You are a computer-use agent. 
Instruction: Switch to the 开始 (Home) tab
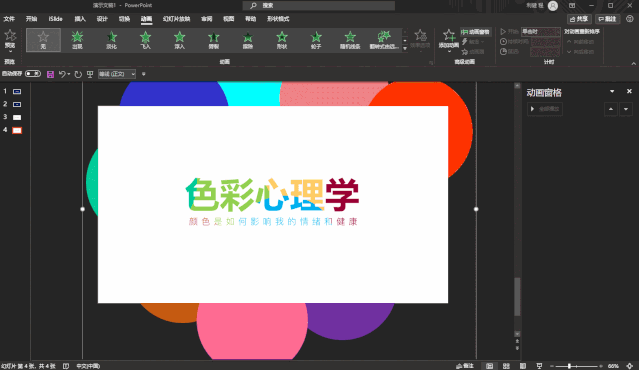click(x=31, y=19)
